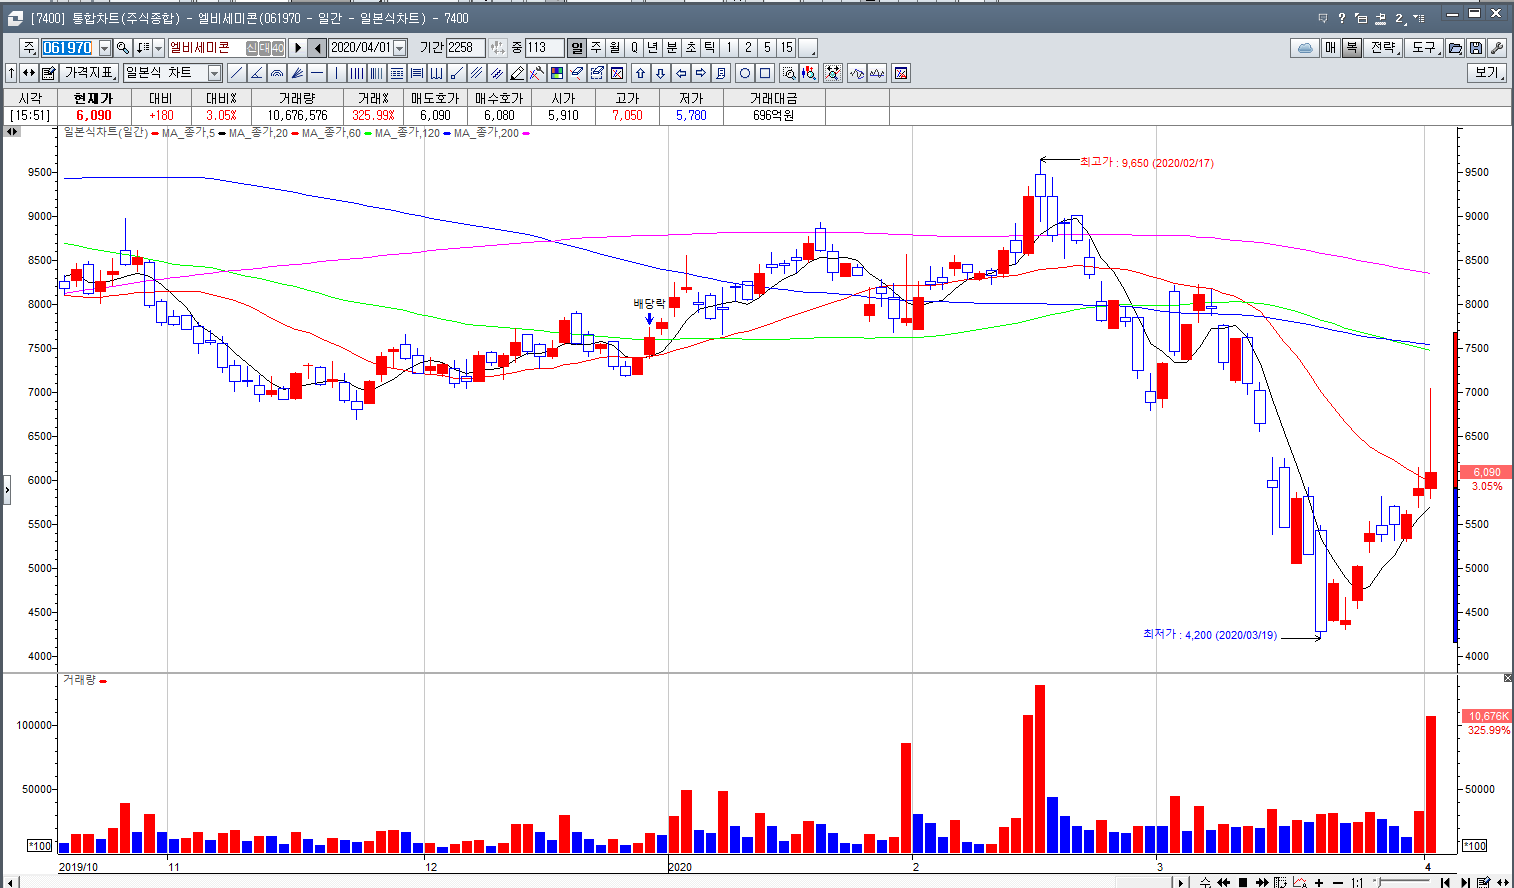Open the 전략 strategy dropdown
The height and width of the screenshot is (888, 1514).
click(x=1384, y=48)
